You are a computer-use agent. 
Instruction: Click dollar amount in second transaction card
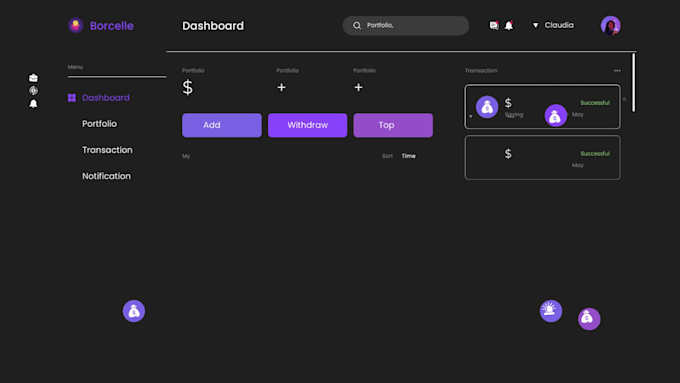pos(508,154)
